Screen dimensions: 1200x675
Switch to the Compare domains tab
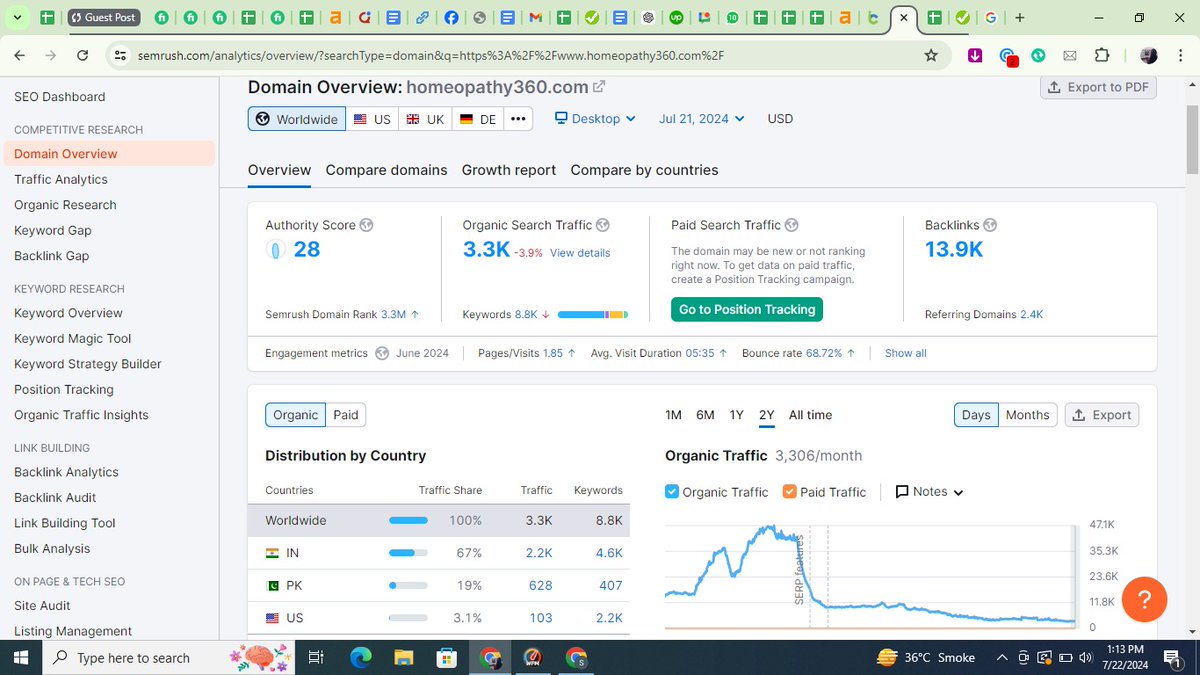point(386,170)
